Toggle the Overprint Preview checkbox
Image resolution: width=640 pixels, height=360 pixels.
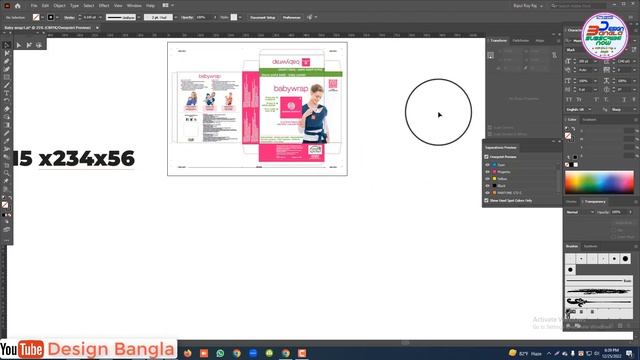[486, 157]
